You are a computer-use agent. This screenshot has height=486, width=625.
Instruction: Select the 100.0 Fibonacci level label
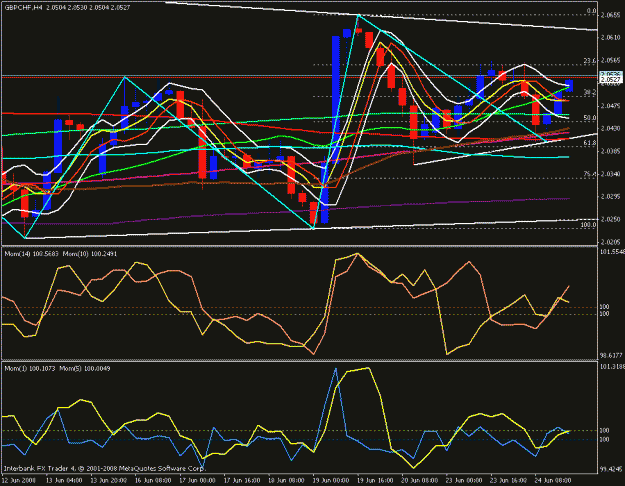pyautogui.click(x=588, y=225)
